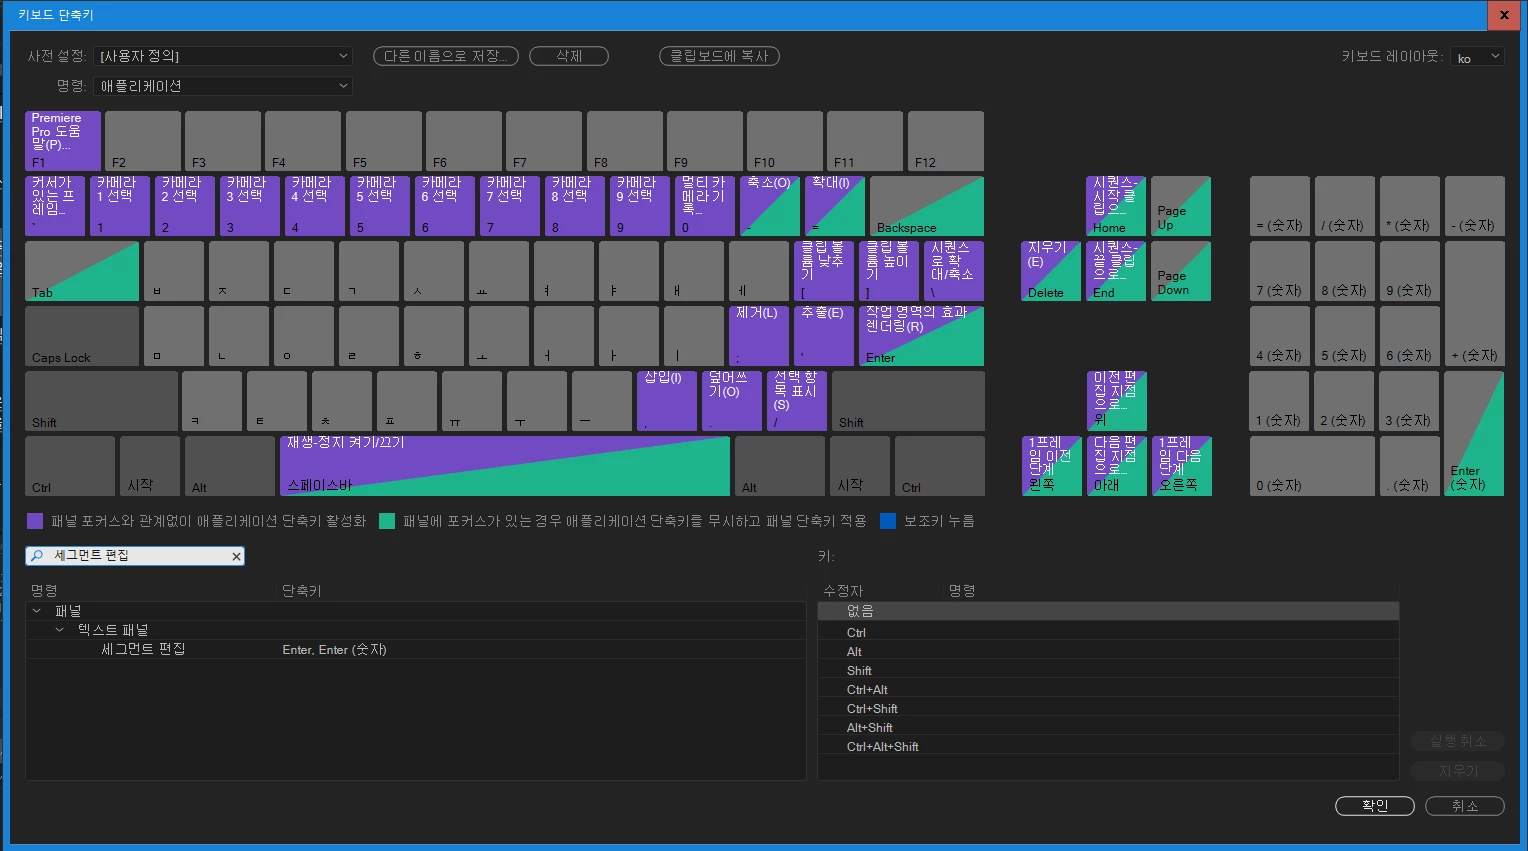Select the 다음 편집 지점으로 아래 arrow key
The image size is (1528, 851).
pyautogui.click(x=1117, y=466)
